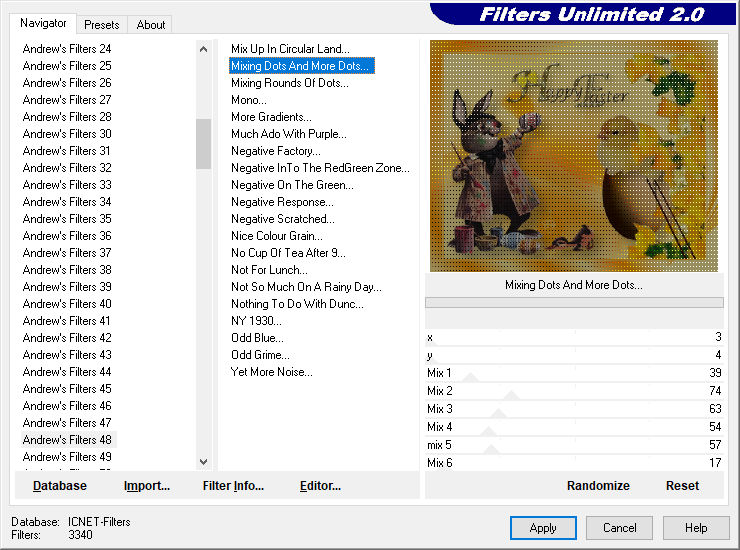This screenshot has width=740, height=550.
Task: Click the Cancel button
Action: [x=620, y=527]
